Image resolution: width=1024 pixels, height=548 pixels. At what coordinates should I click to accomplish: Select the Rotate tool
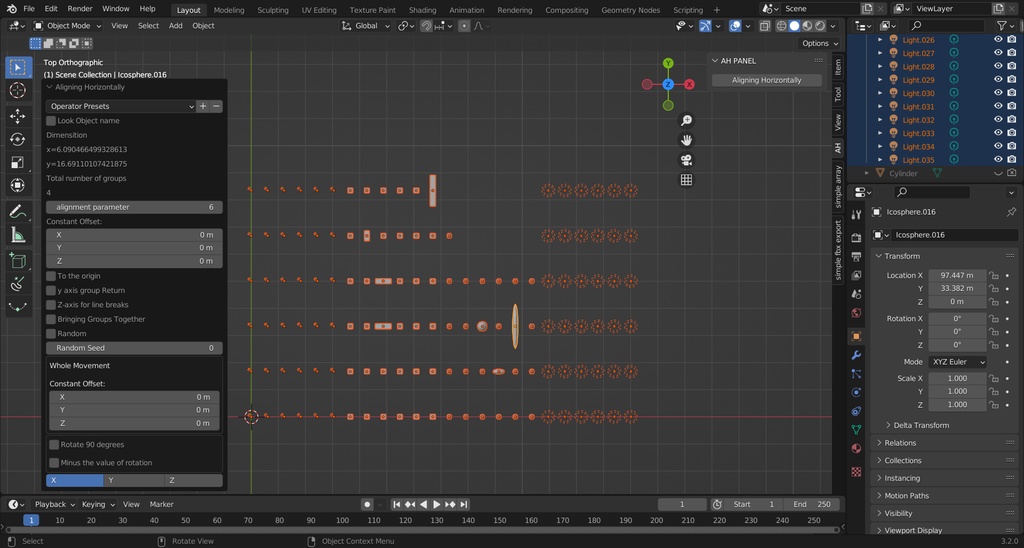point(18,139)
